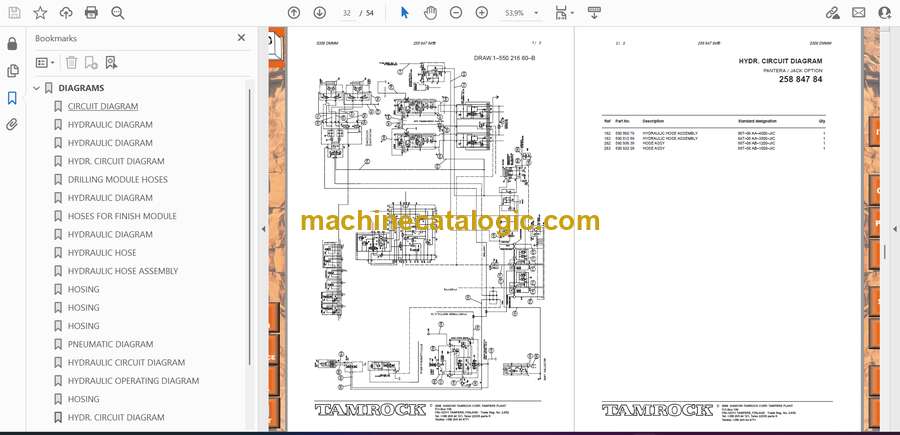Activate the hand pan tool
Viewport: 900px width, 435px height.
point(430,13)
